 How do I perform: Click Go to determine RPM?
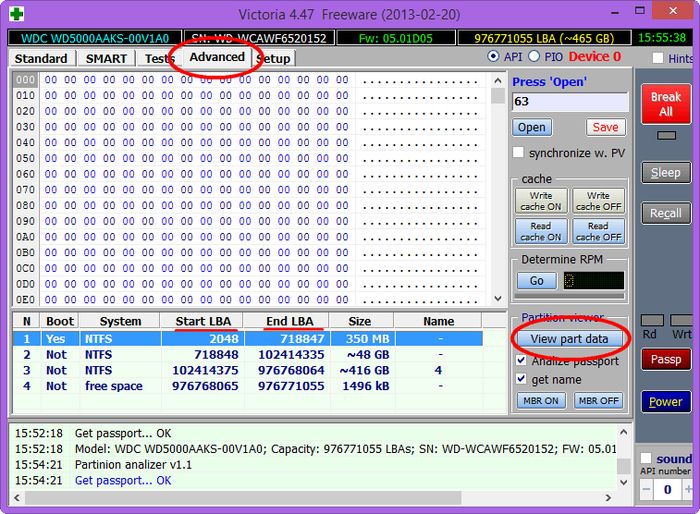coord(537,281)
